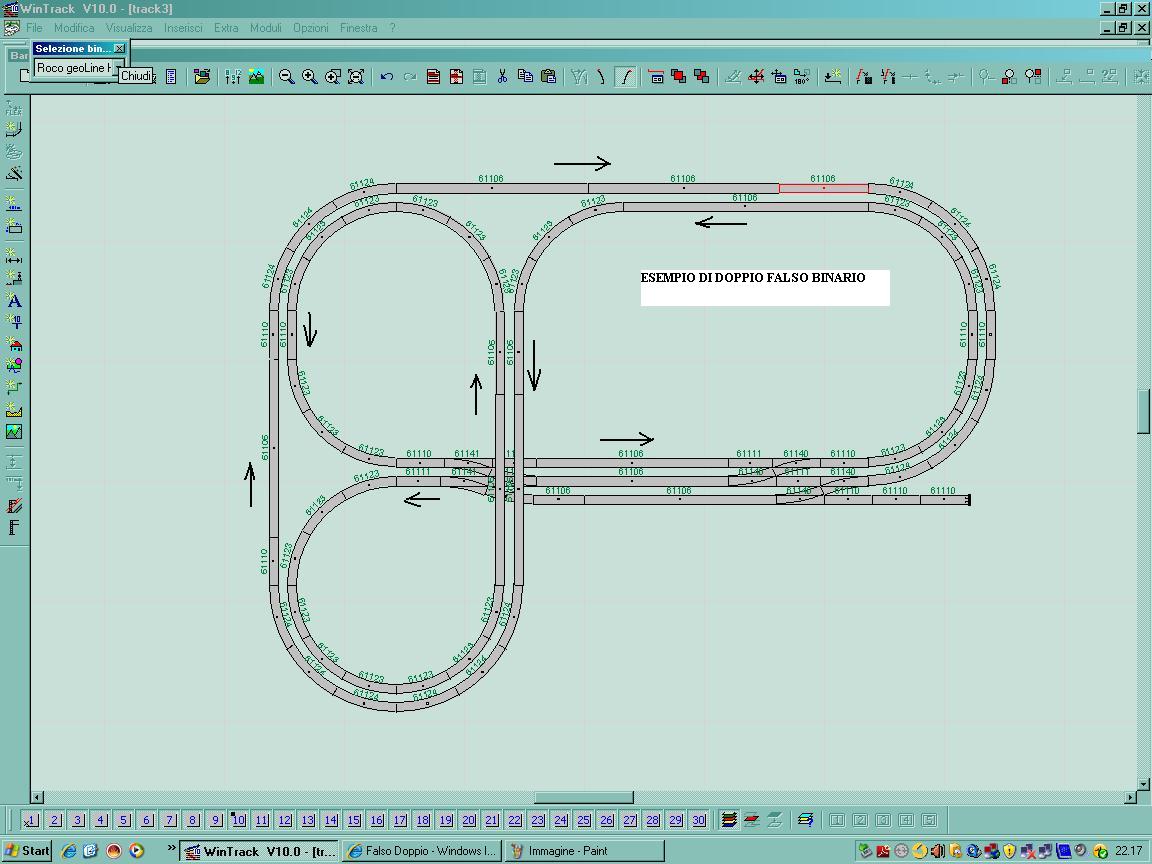
Task: Click the vertical scrollbar thumb
Action: (1144, 411)
